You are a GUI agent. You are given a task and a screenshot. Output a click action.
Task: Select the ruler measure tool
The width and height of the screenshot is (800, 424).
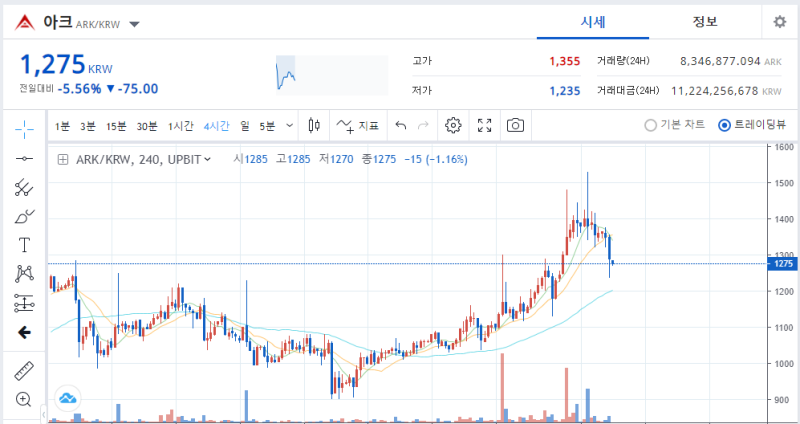point(24,371)
